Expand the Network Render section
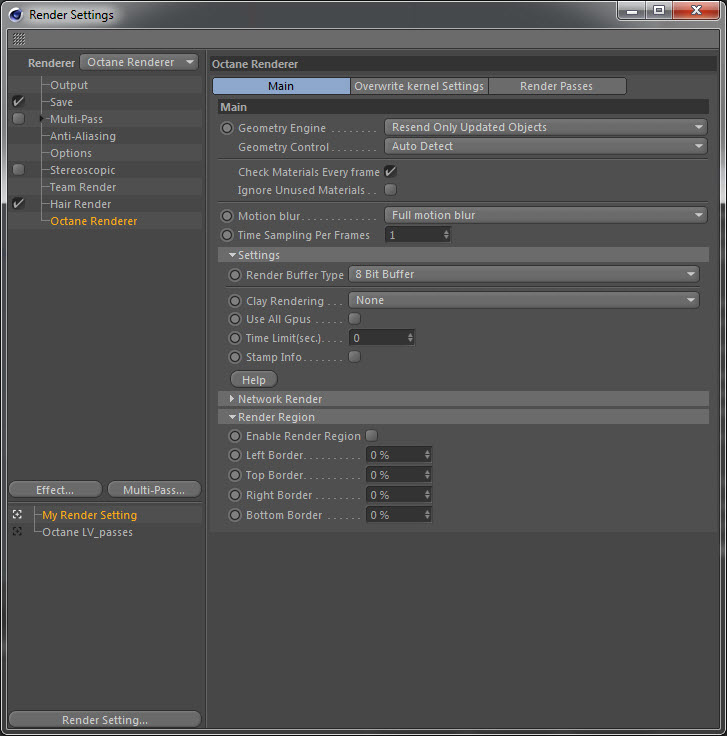 coord(232,399)
